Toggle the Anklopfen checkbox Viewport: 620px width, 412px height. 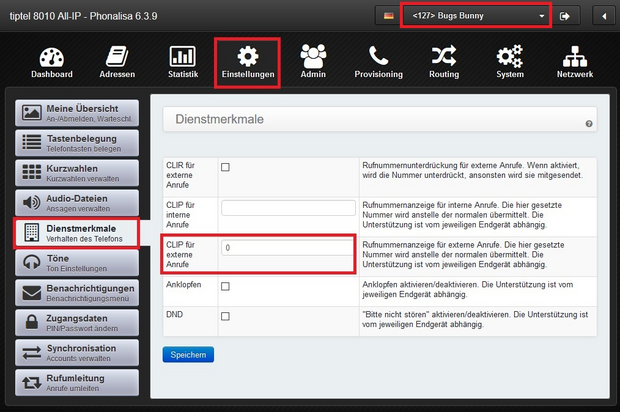(x=225, y=286)
